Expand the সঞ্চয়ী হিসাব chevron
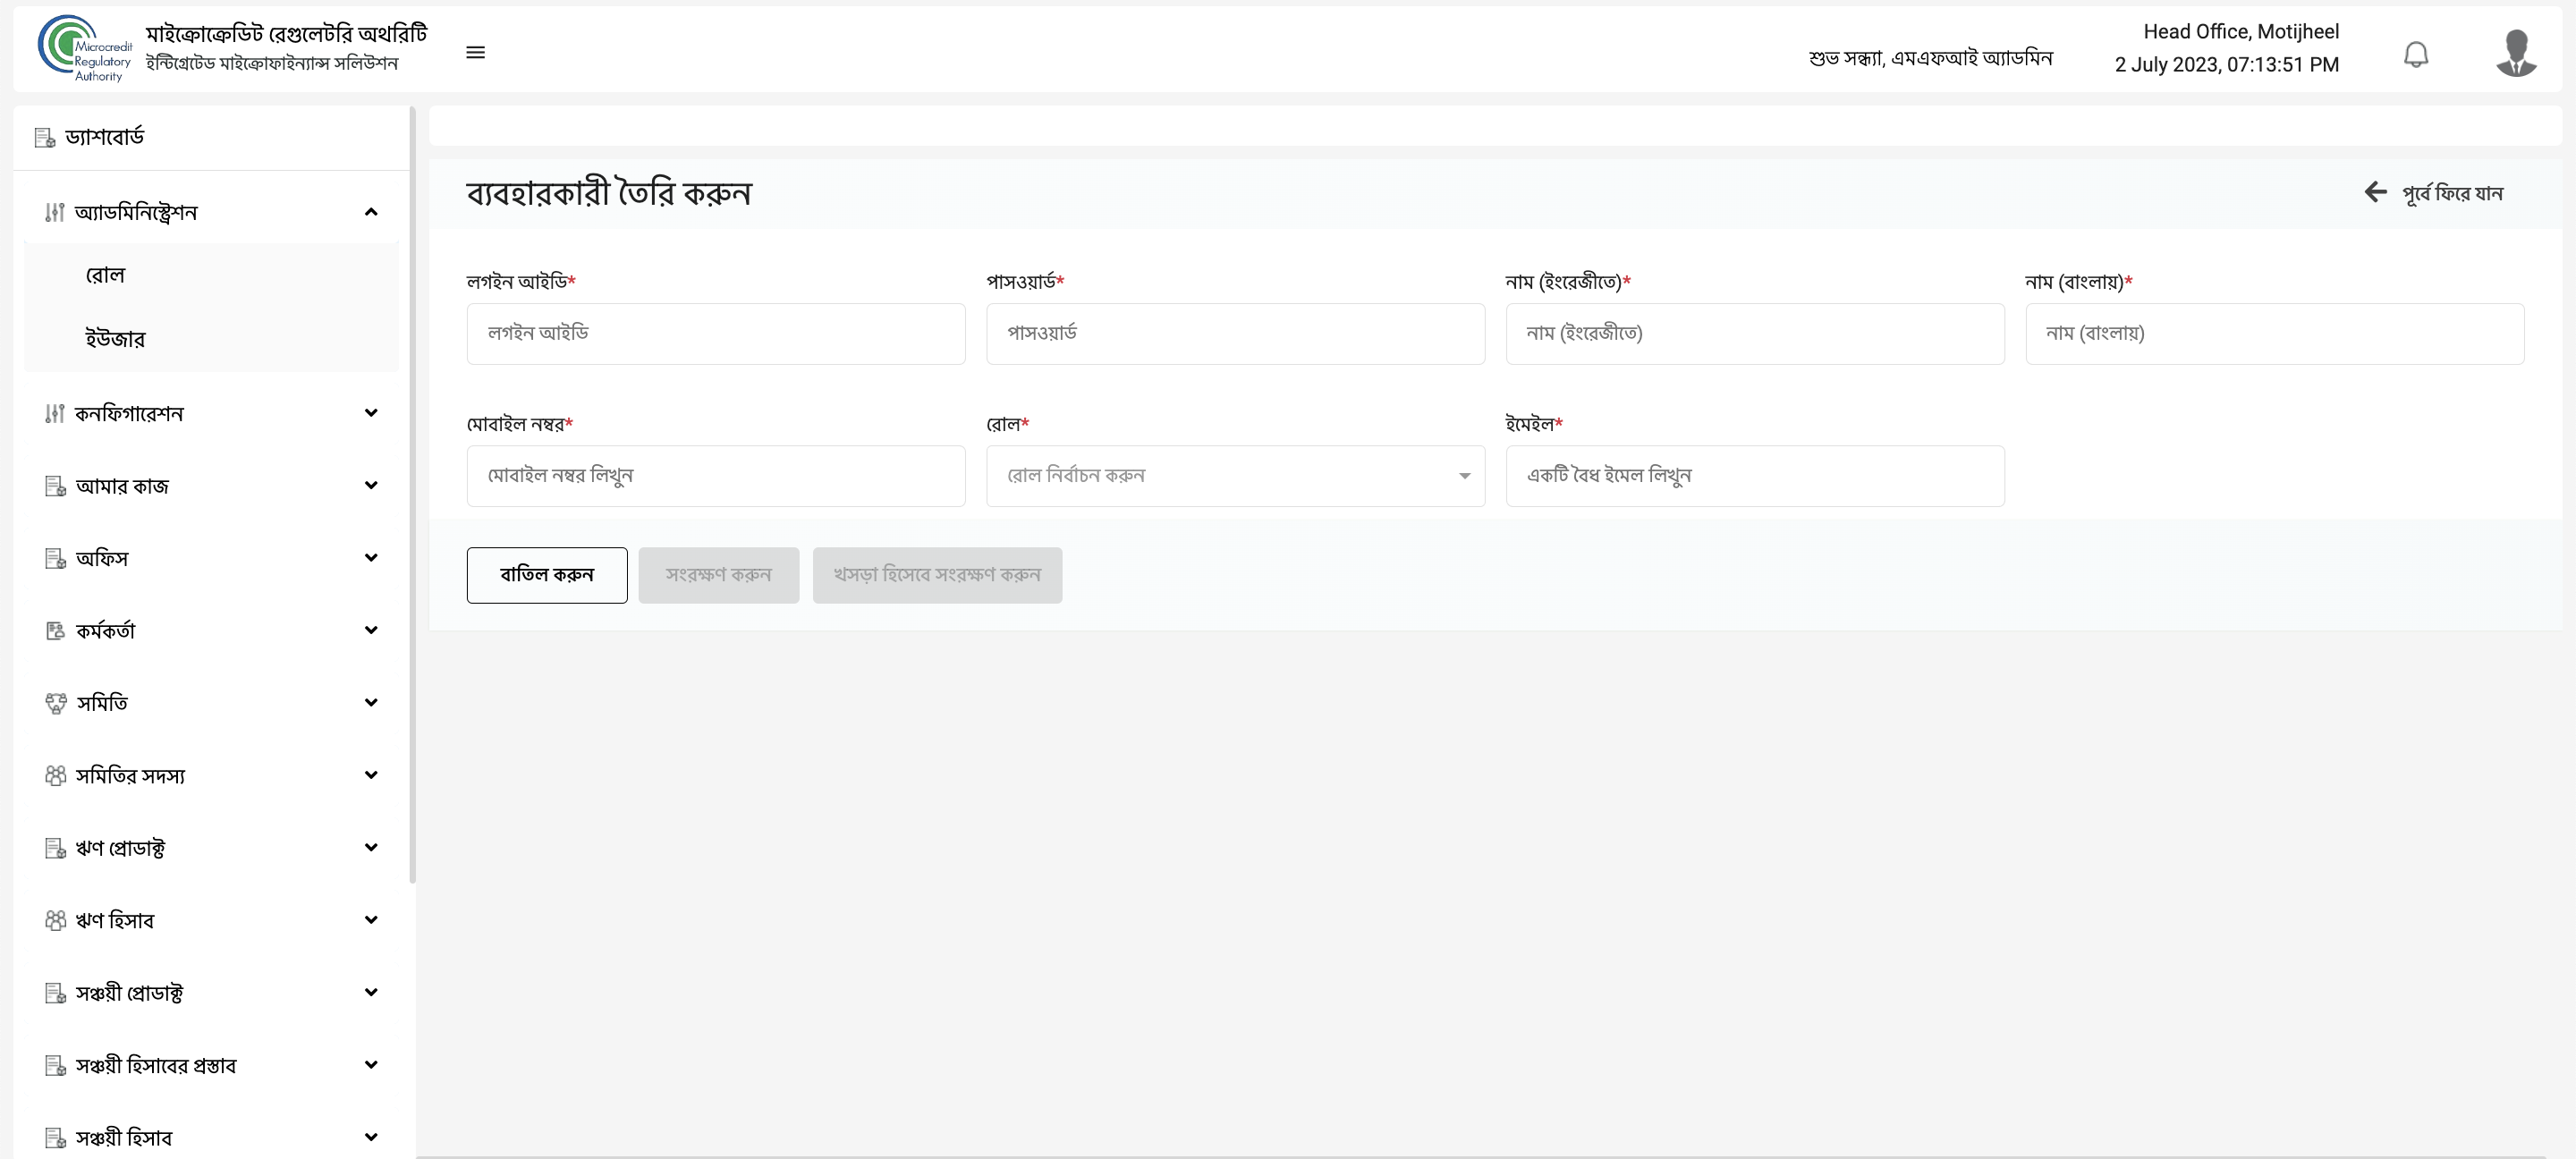 coord(371,1137)
